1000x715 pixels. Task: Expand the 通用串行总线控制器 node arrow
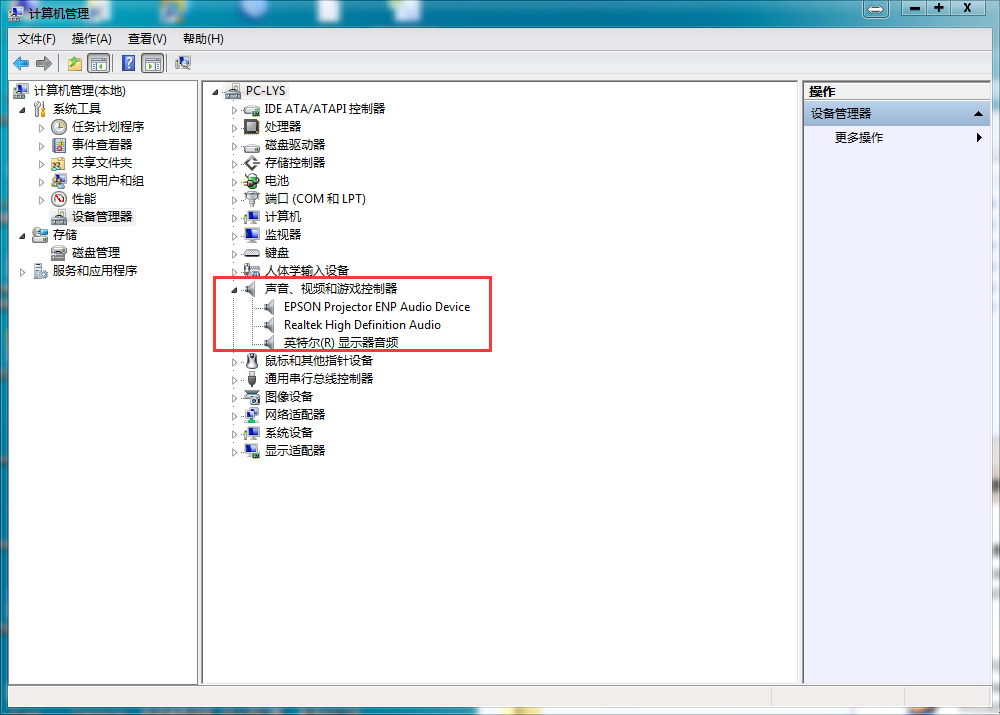click(x=234, y=380)
